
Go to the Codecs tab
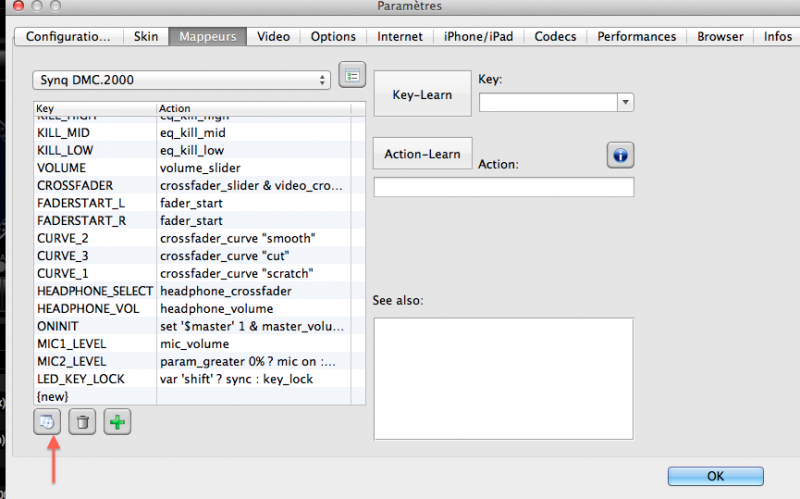coord(555,37)
